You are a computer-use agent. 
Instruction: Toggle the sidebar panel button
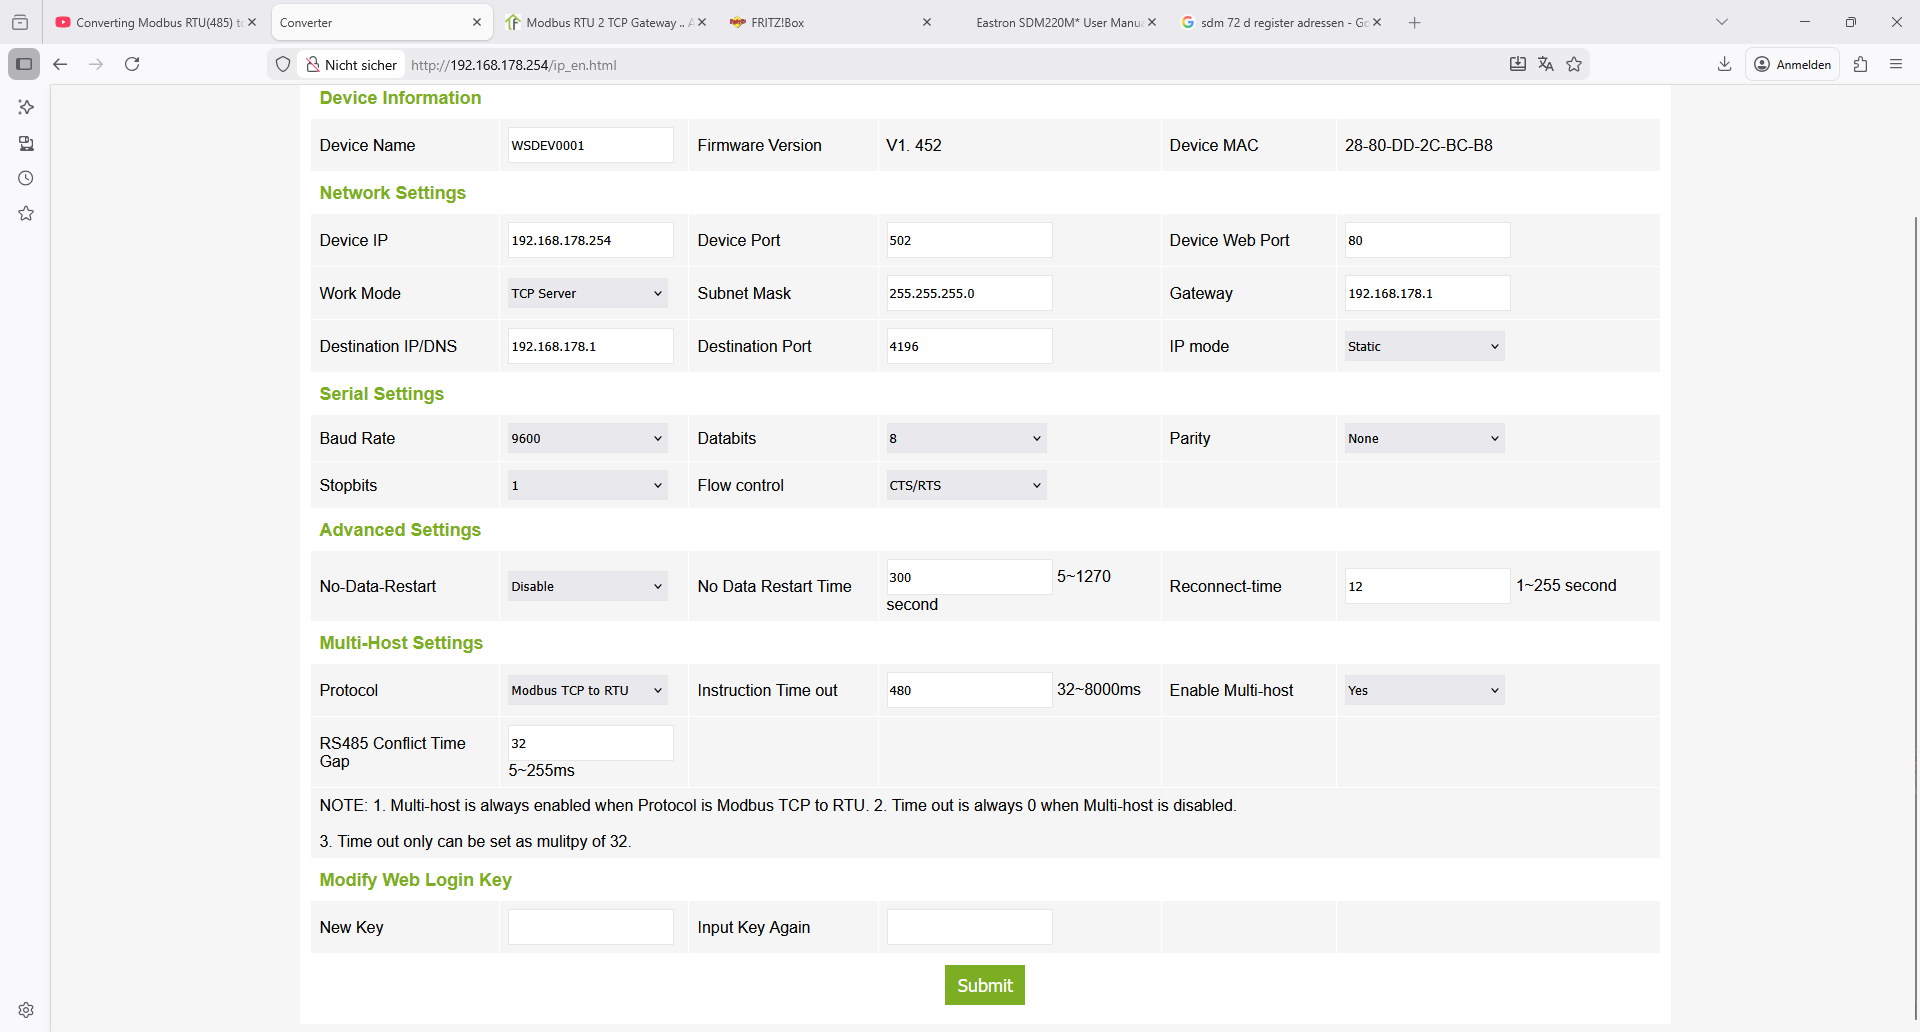(24, 64)
